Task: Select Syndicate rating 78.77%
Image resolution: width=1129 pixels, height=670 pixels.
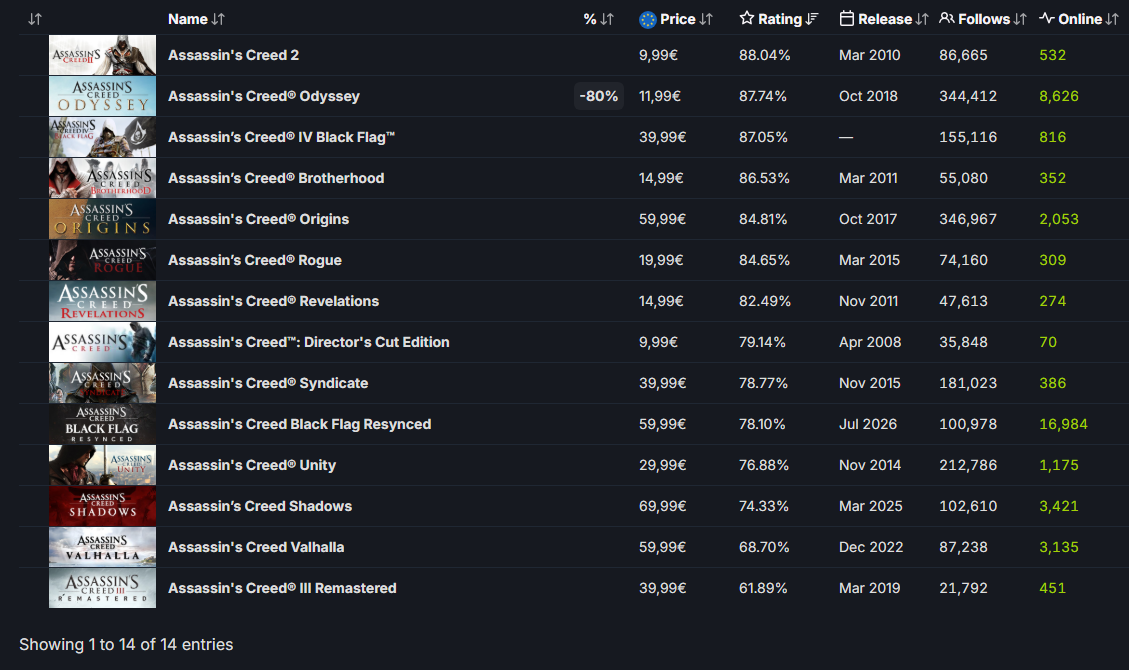Action: [763, 384]
